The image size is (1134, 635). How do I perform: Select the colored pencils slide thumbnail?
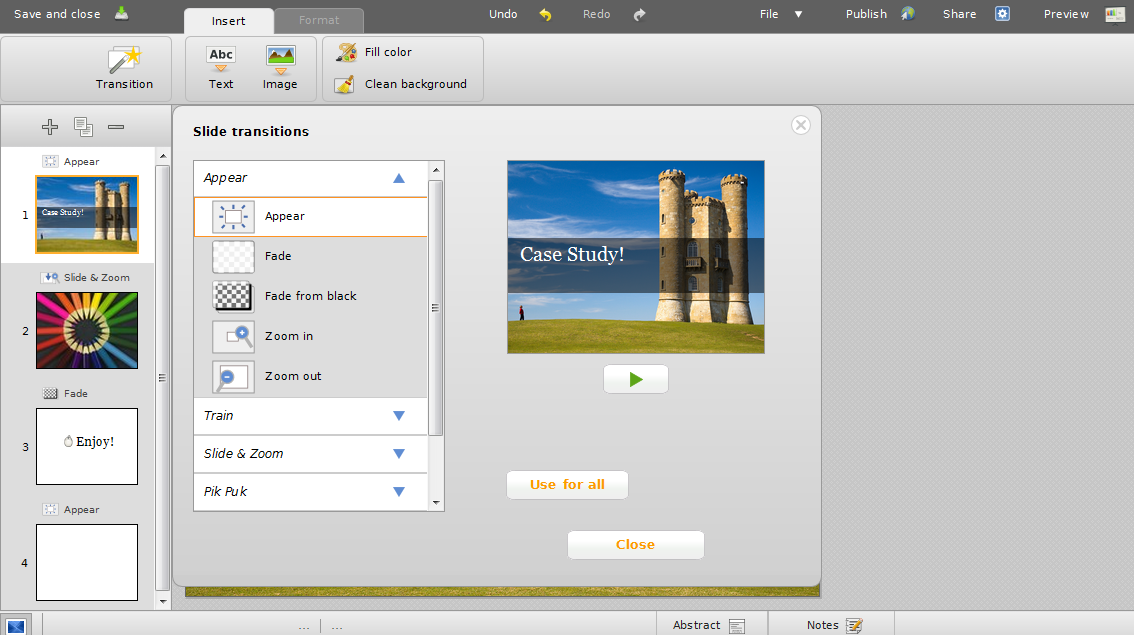pos(87,330)
